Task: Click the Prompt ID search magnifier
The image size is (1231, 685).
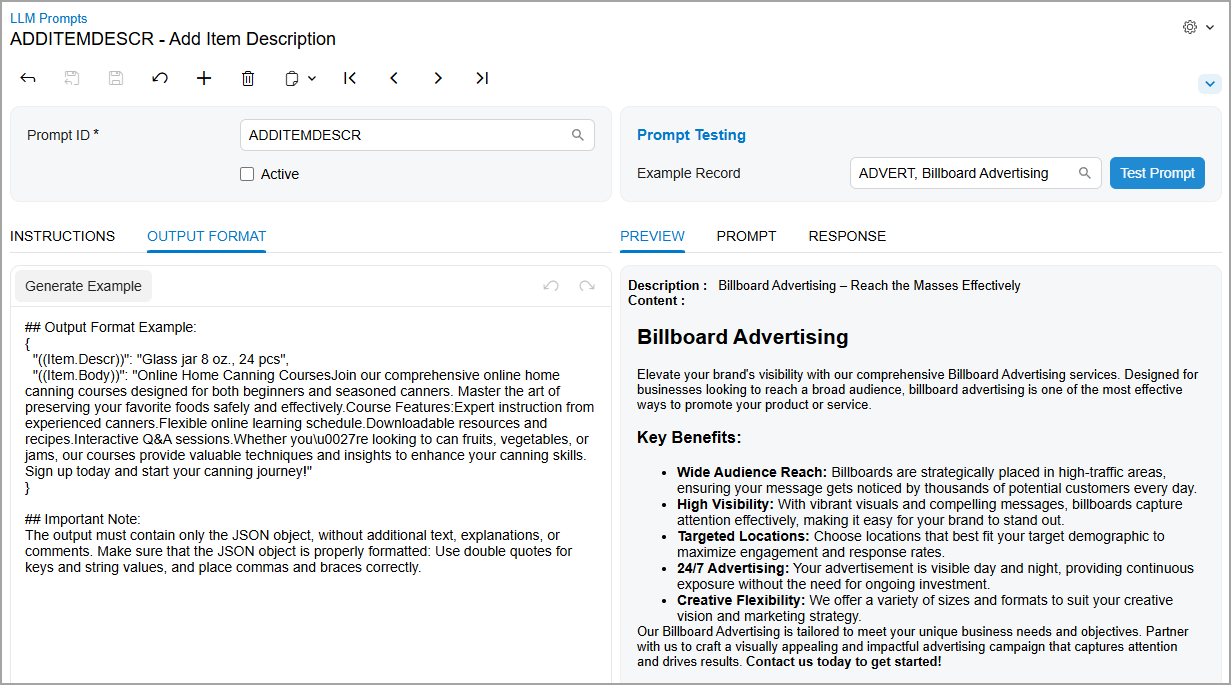Action: click(x=578, y=135)
